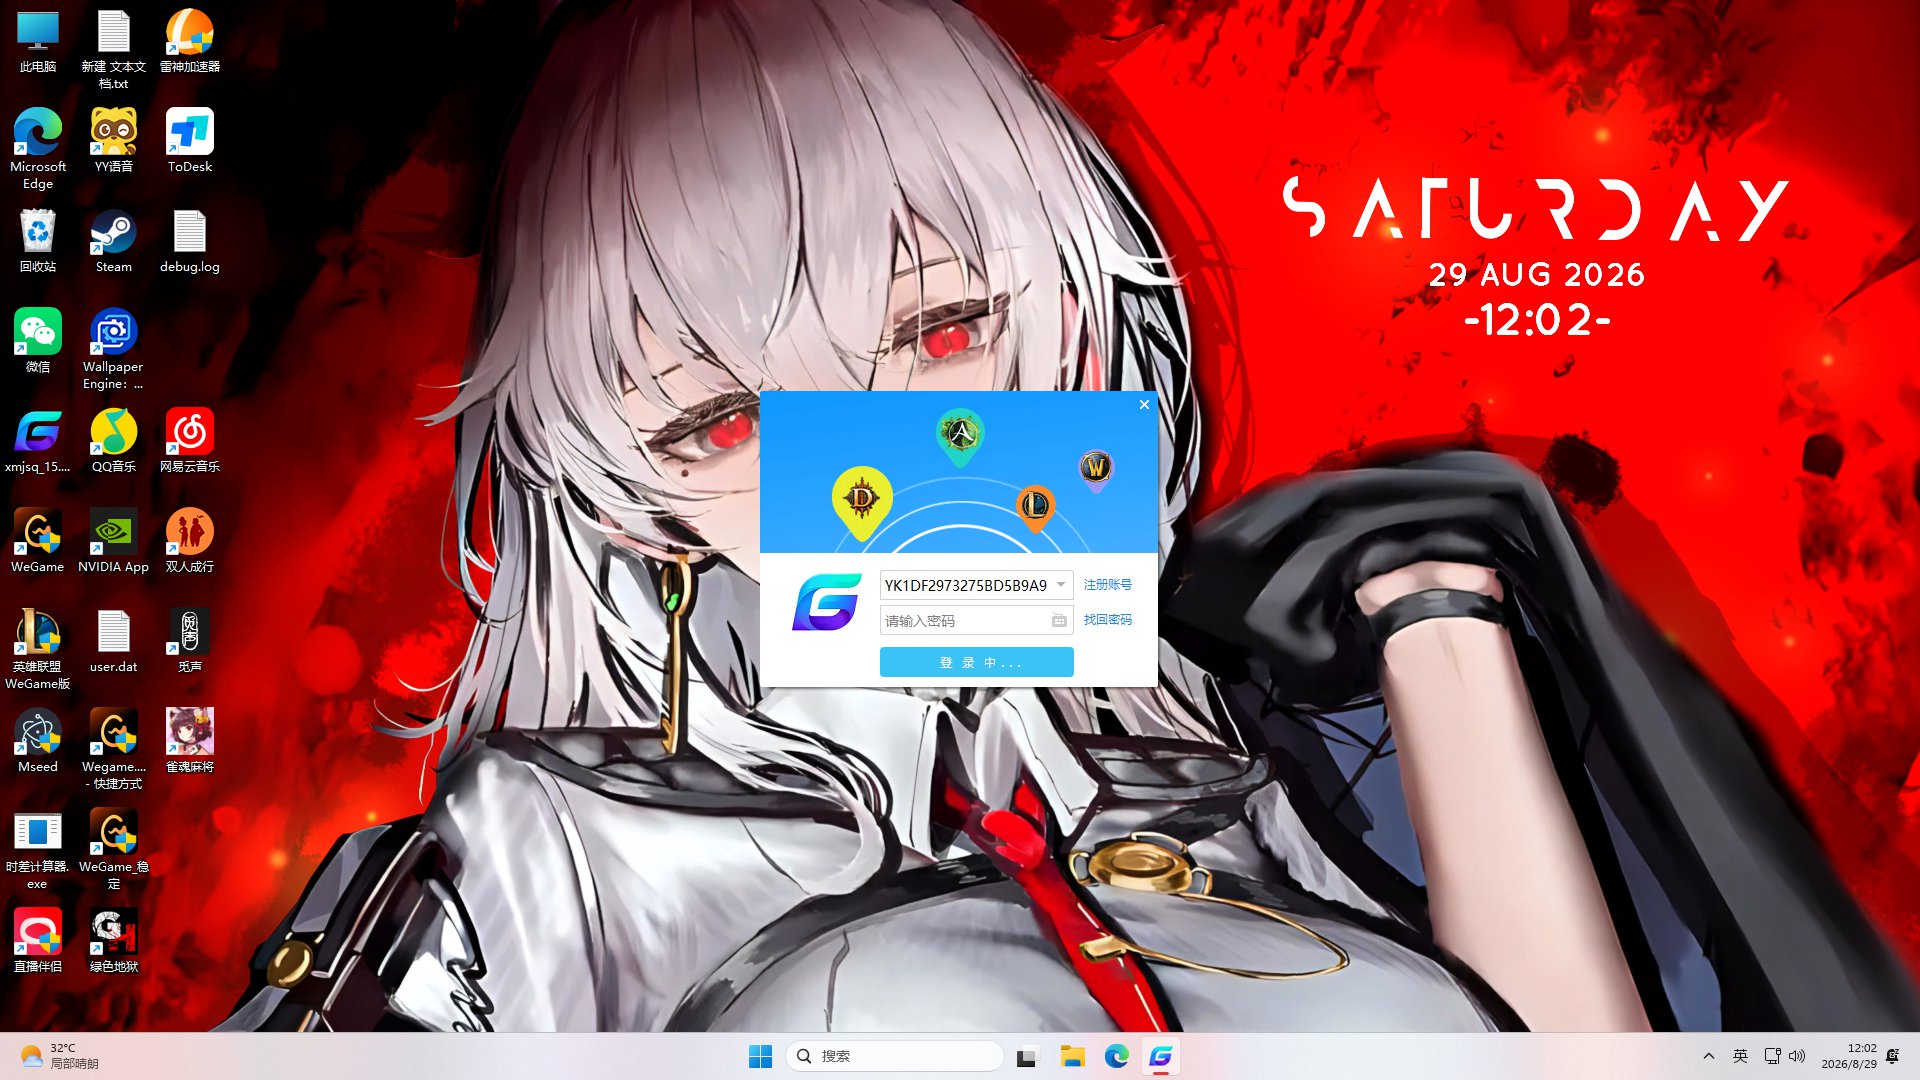The width and height of the screenshot is (1920, 1080).
Task: Open the 双人成行 game shortcut
Action: coord(190,541)
